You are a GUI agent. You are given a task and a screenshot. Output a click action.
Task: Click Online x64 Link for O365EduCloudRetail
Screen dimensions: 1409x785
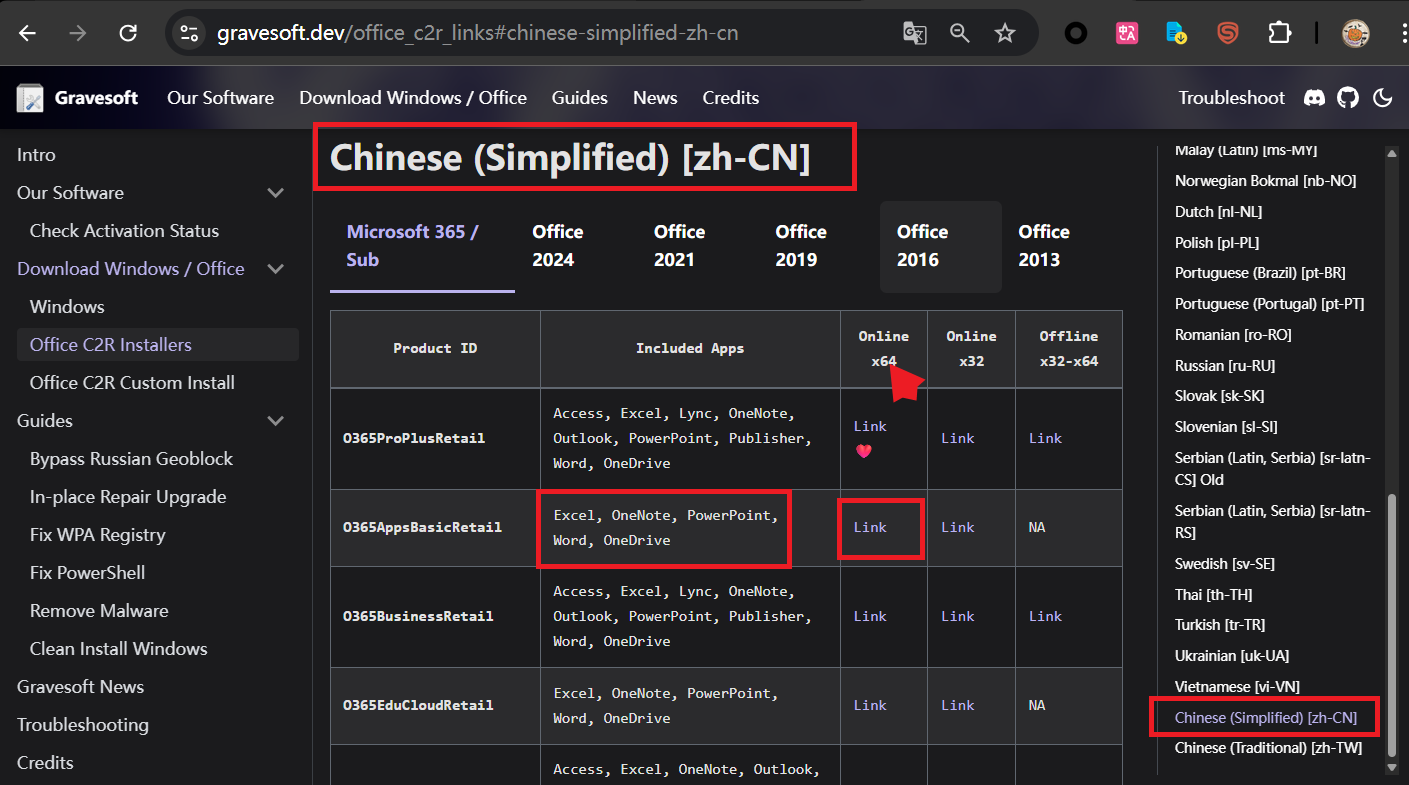[x=870, y=705]
